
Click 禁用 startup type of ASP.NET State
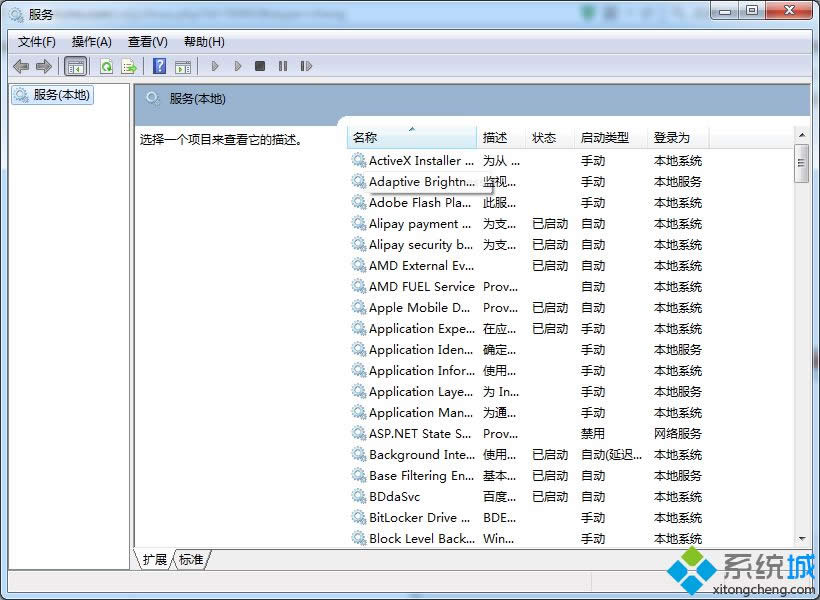click(x=593, y=434)
